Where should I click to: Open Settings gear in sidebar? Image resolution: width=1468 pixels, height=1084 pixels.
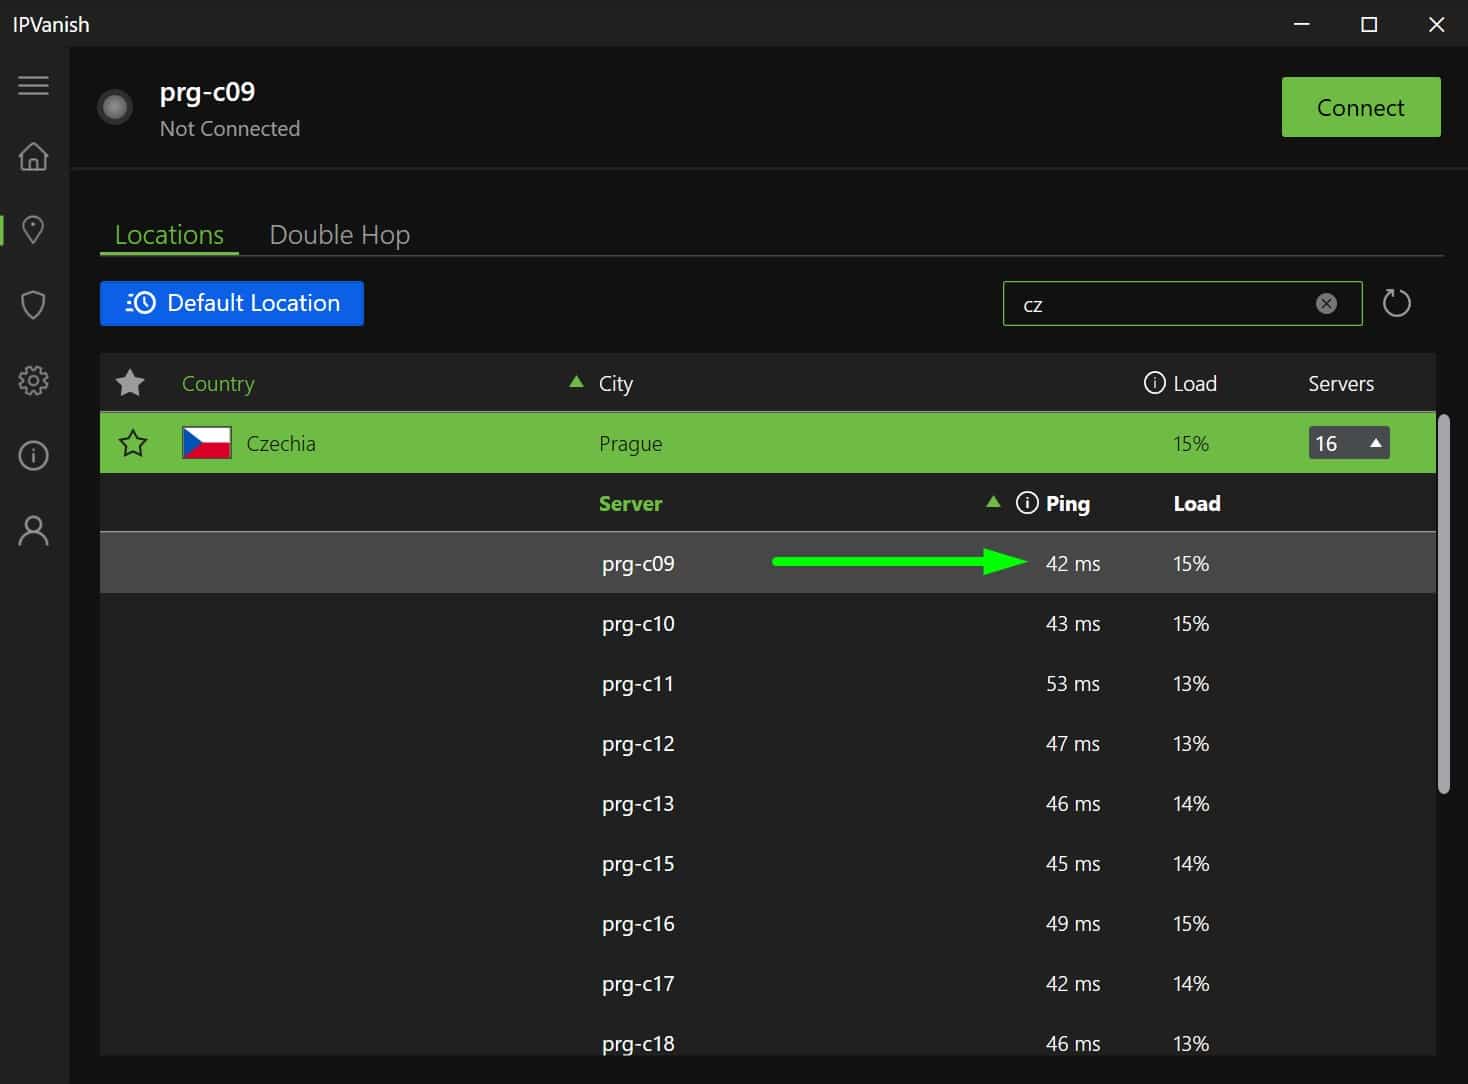click(33, 380)
